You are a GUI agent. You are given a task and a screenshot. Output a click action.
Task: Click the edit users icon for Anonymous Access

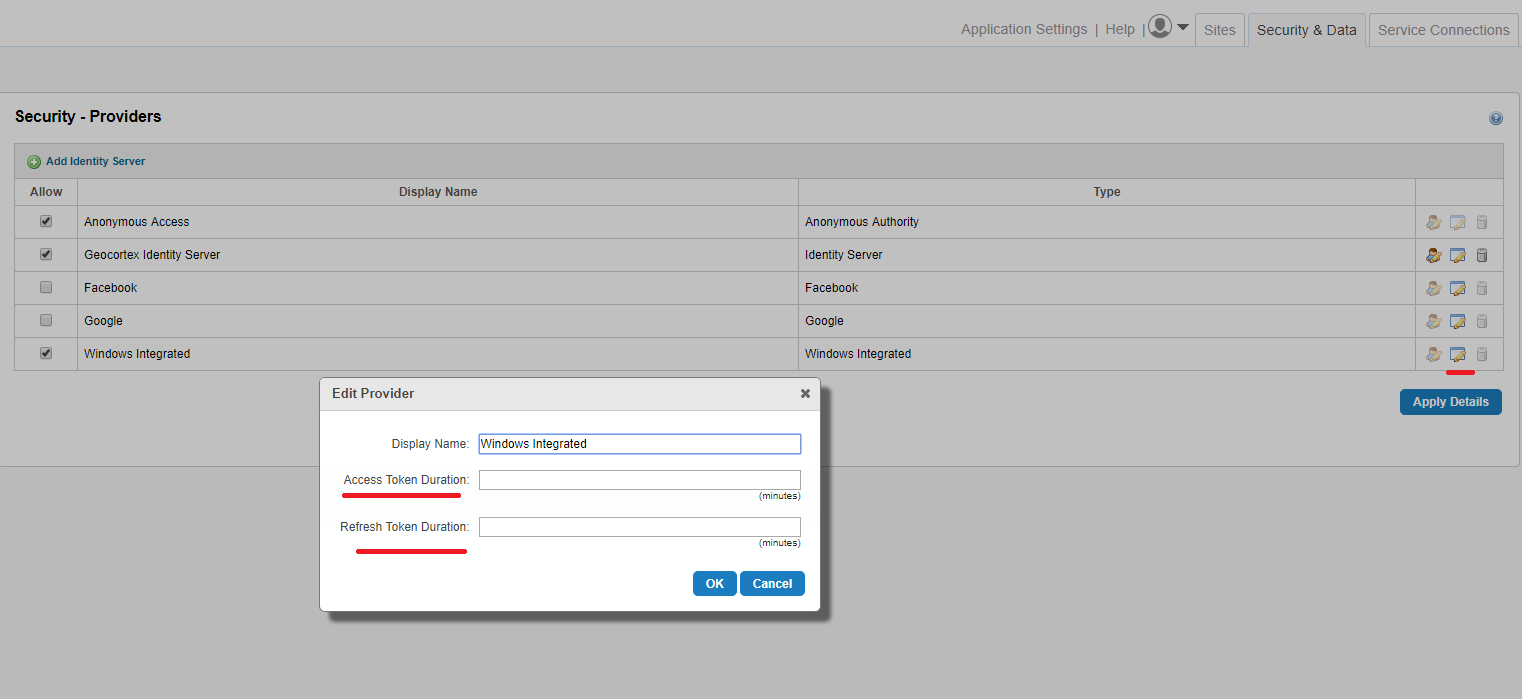coord(1433,222)
